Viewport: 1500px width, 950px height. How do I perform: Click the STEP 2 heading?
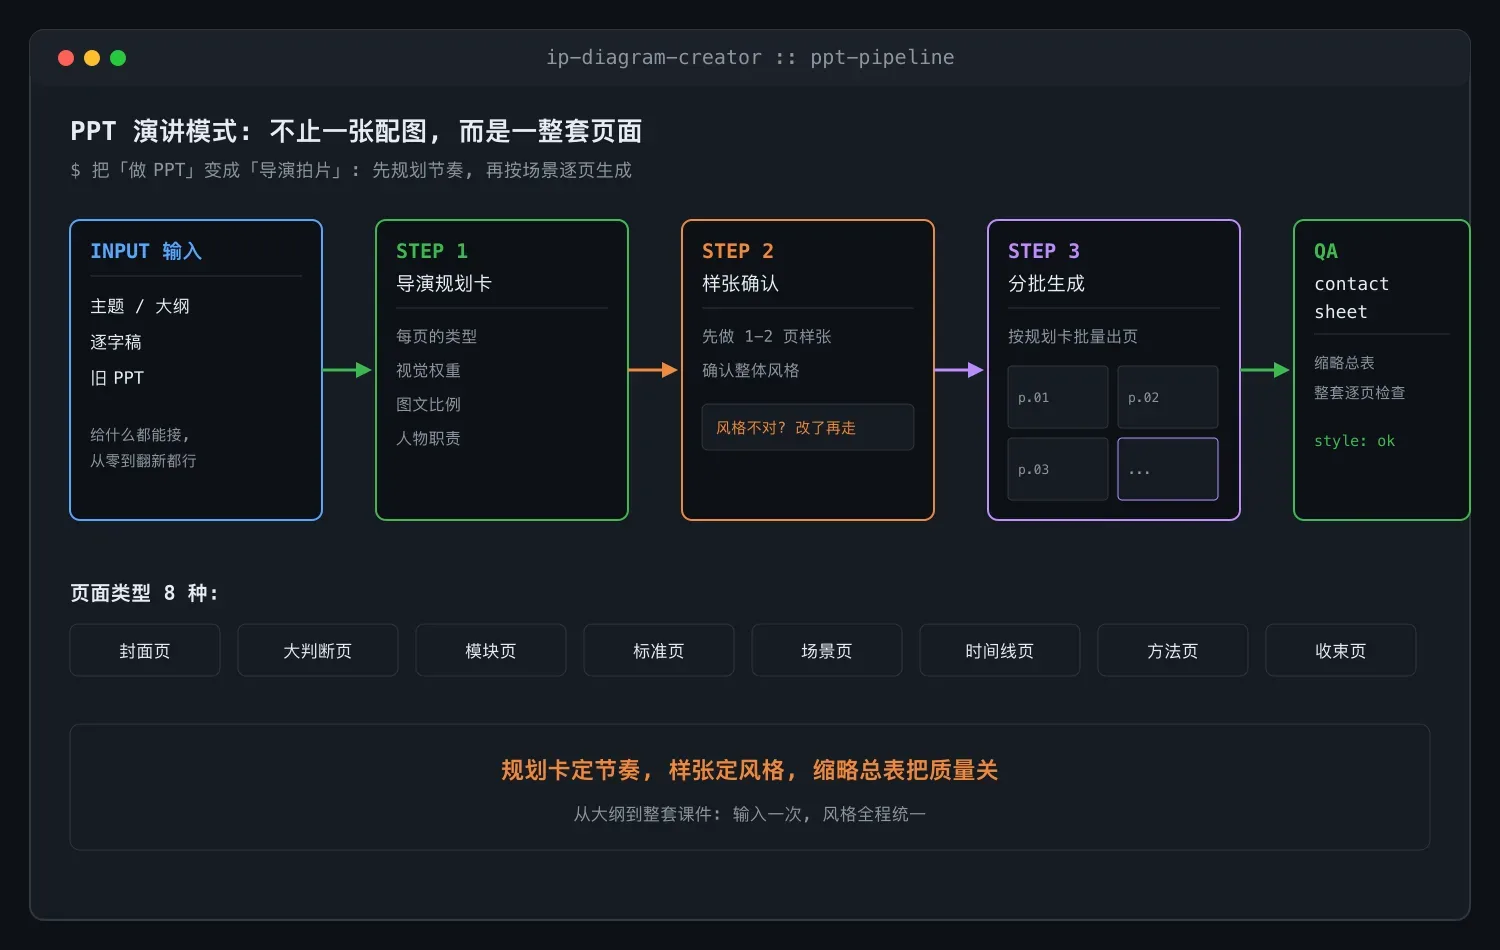(738, 251)
